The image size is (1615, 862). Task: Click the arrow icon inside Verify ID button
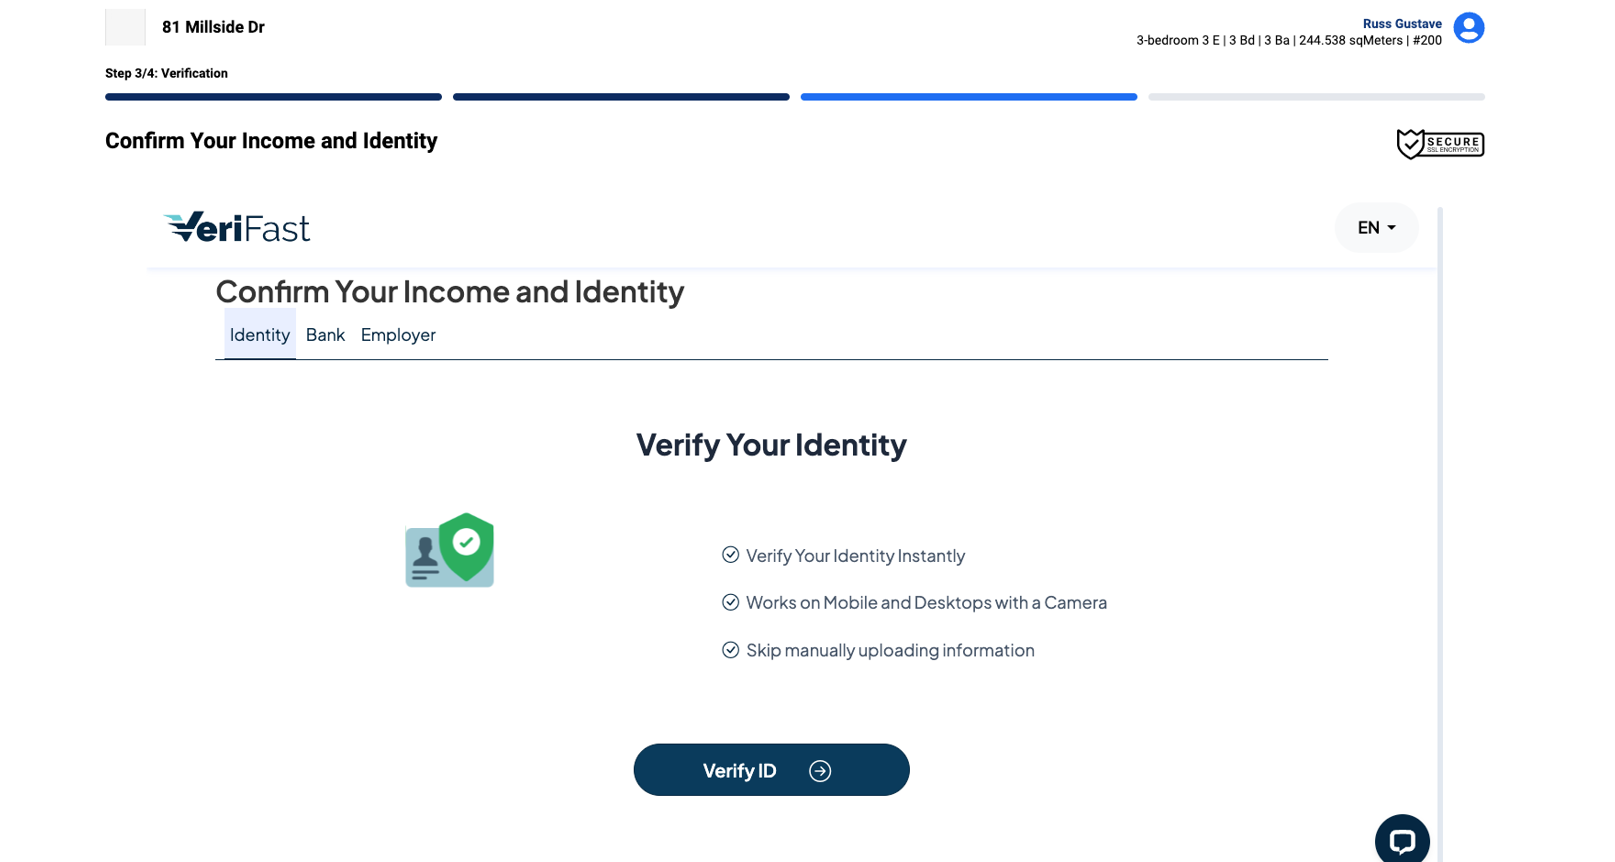pyautogui.click(x=820, y=771)
